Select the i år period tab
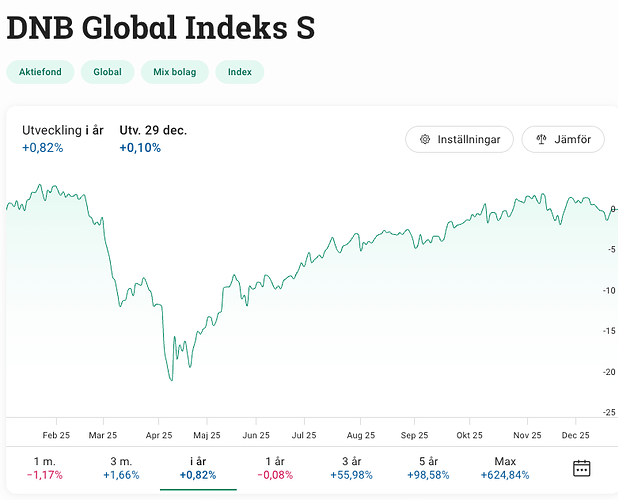Viewport: 618px width, 500px height. (198, 467)
